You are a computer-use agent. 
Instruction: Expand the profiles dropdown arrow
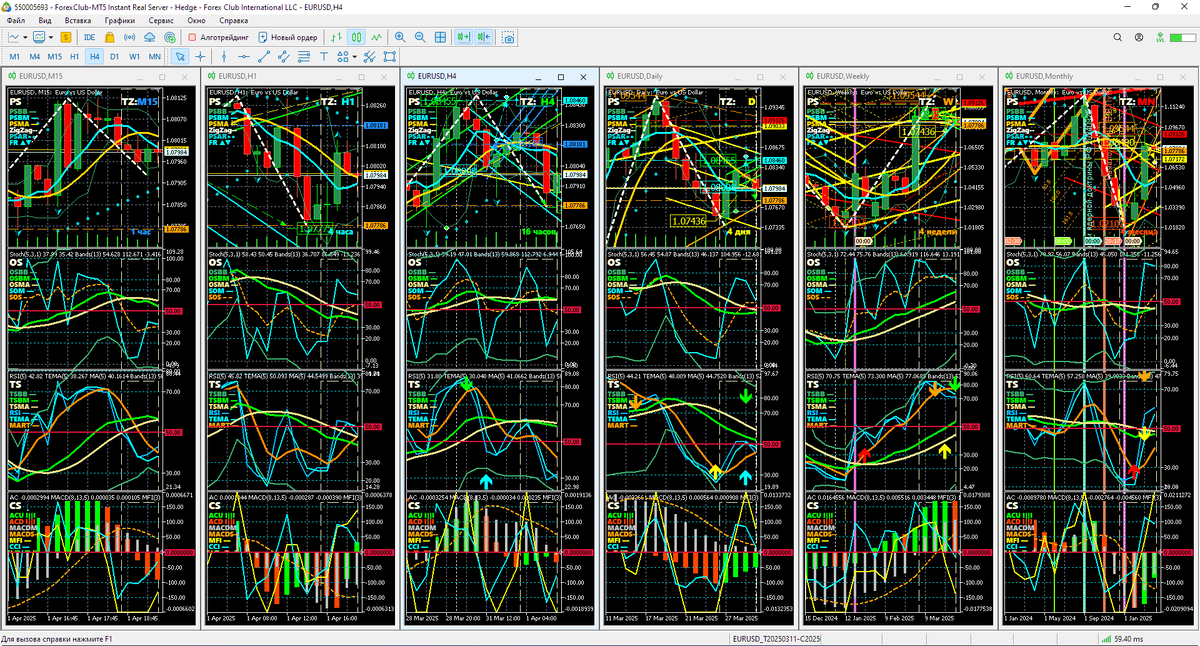[51, 37]
